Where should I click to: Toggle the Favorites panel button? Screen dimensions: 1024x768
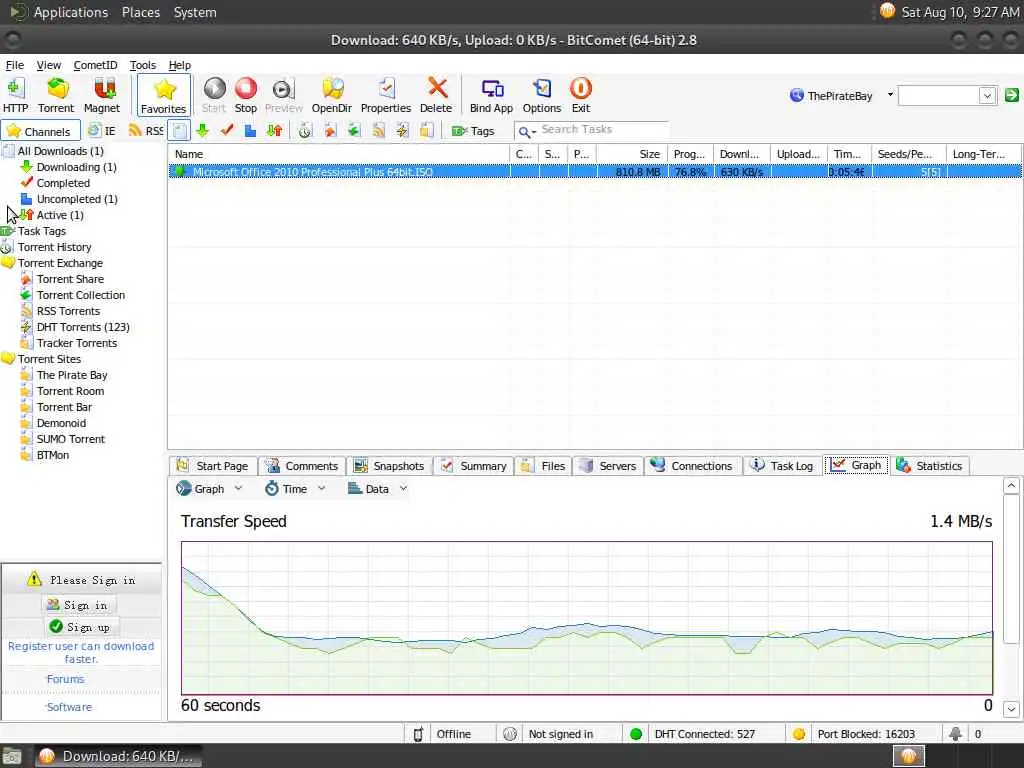click(164, 95)
